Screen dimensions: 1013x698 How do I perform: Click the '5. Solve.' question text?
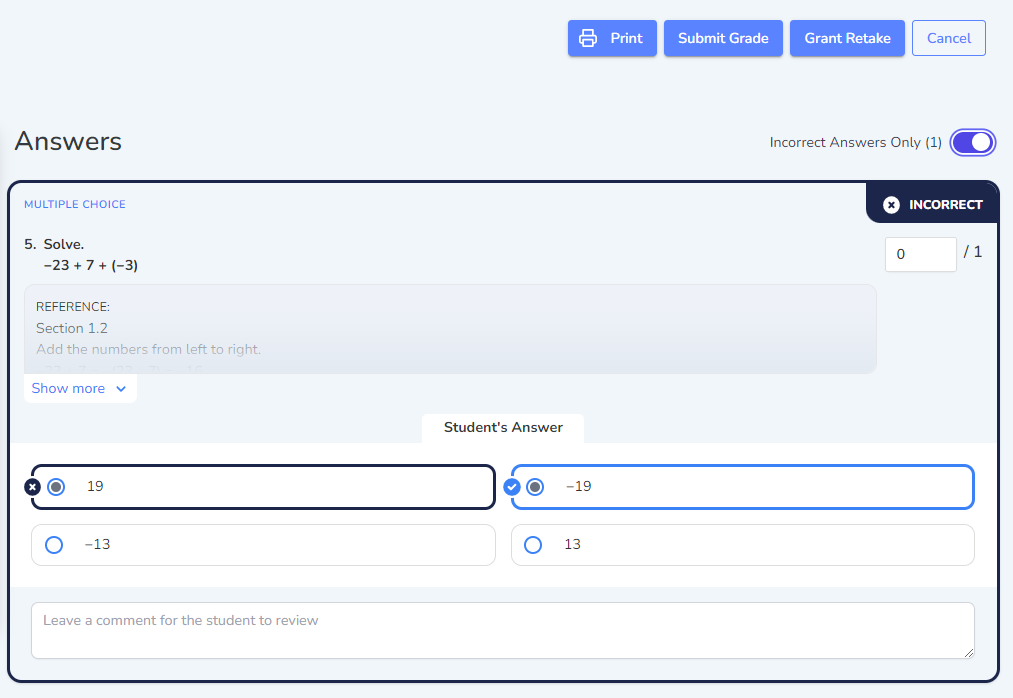[x=54, y=244]
